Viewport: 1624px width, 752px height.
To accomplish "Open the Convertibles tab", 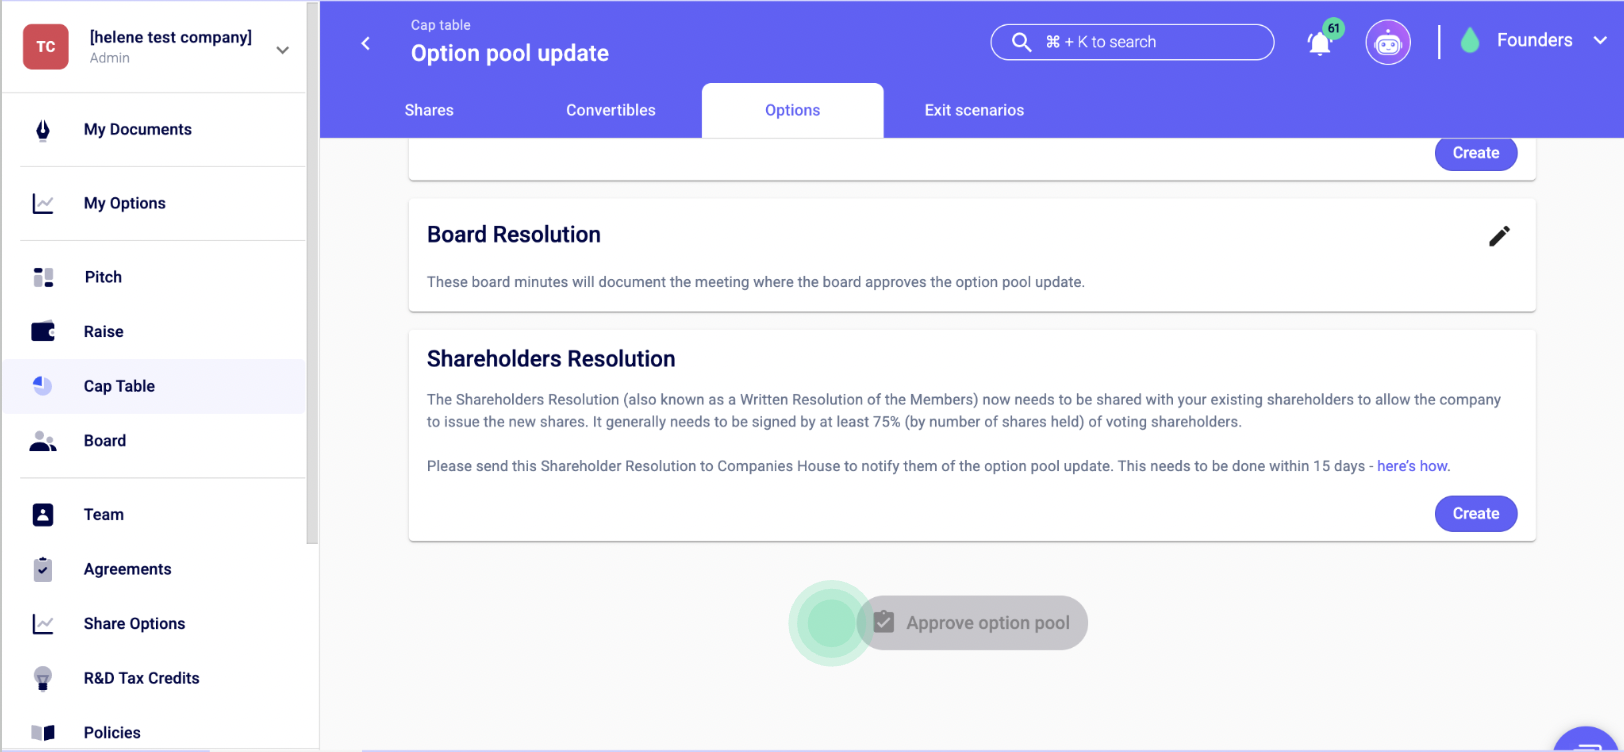I will 611,110.
